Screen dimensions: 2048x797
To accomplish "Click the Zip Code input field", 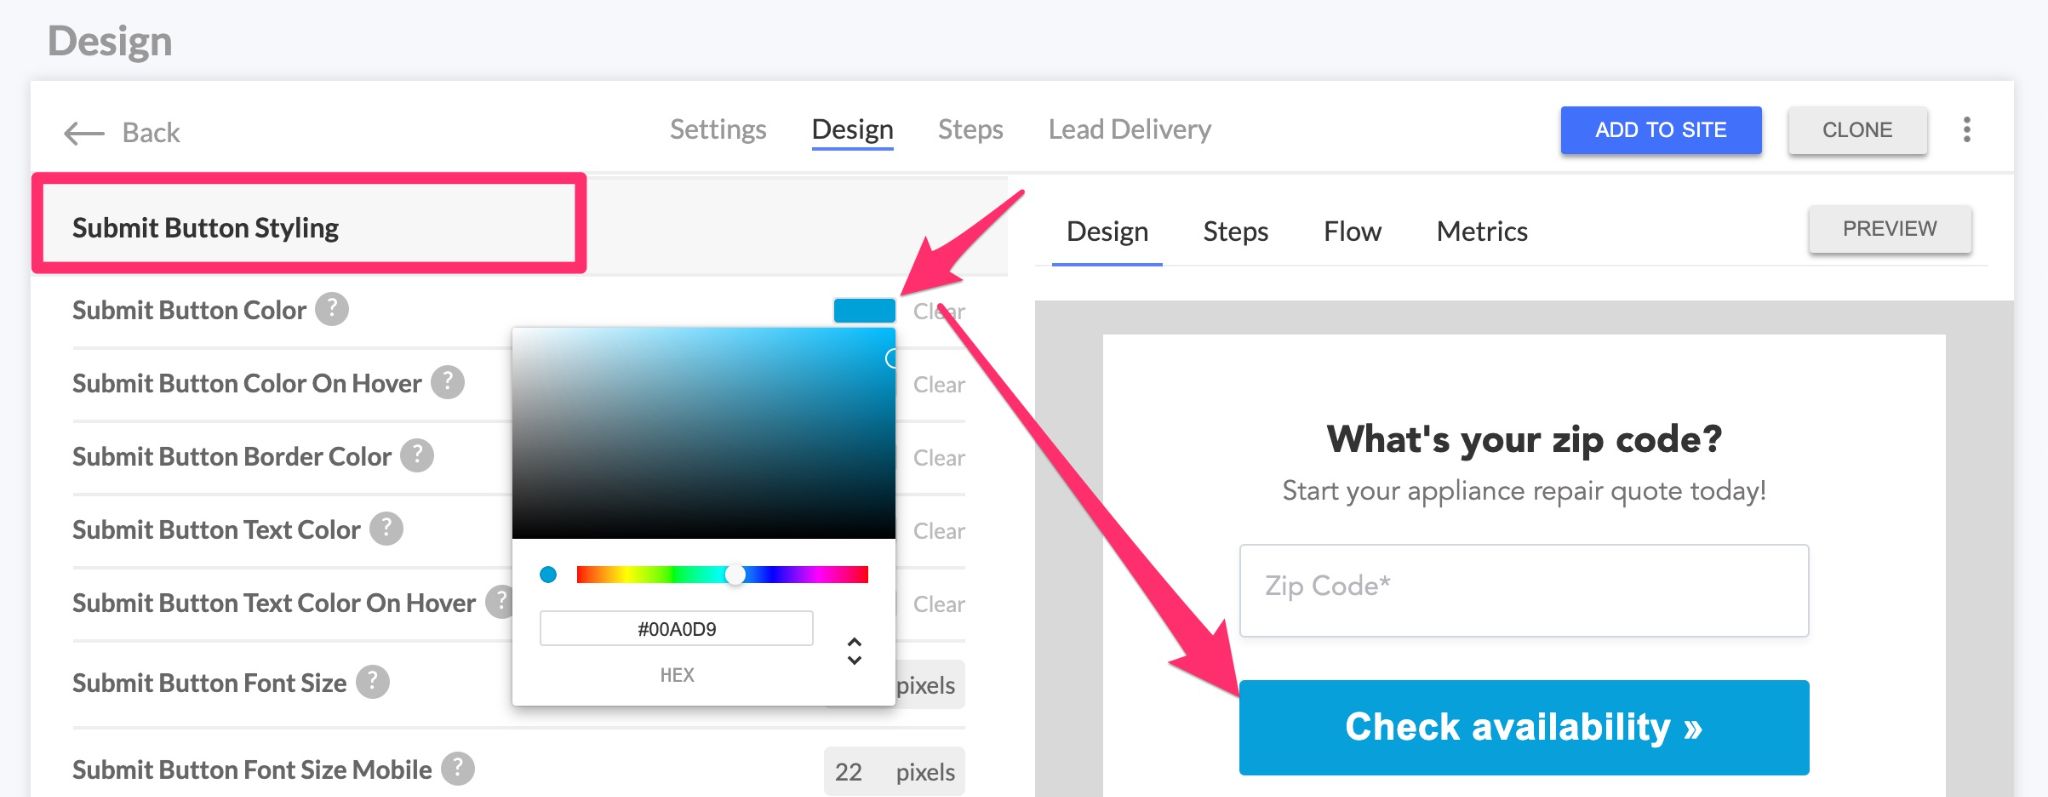I will [x=1523, y=590].
